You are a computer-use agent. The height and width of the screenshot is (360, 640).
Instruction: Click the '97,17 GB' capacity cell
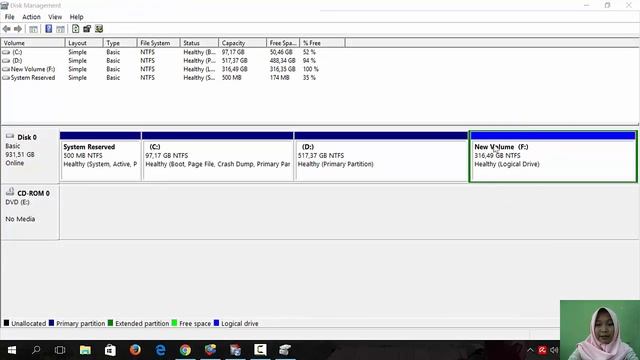(x=233, y=52)
